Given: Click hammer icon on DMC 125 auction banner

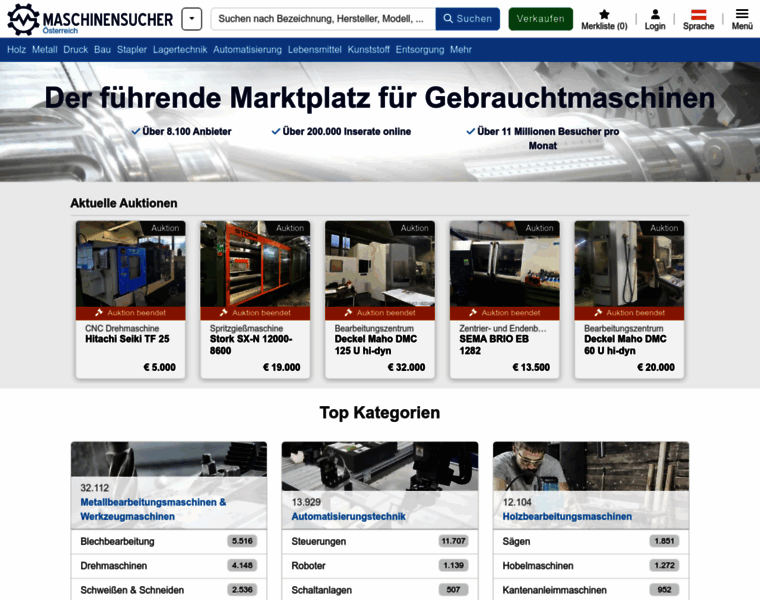Looking at the screenshot, I should 348,313.
